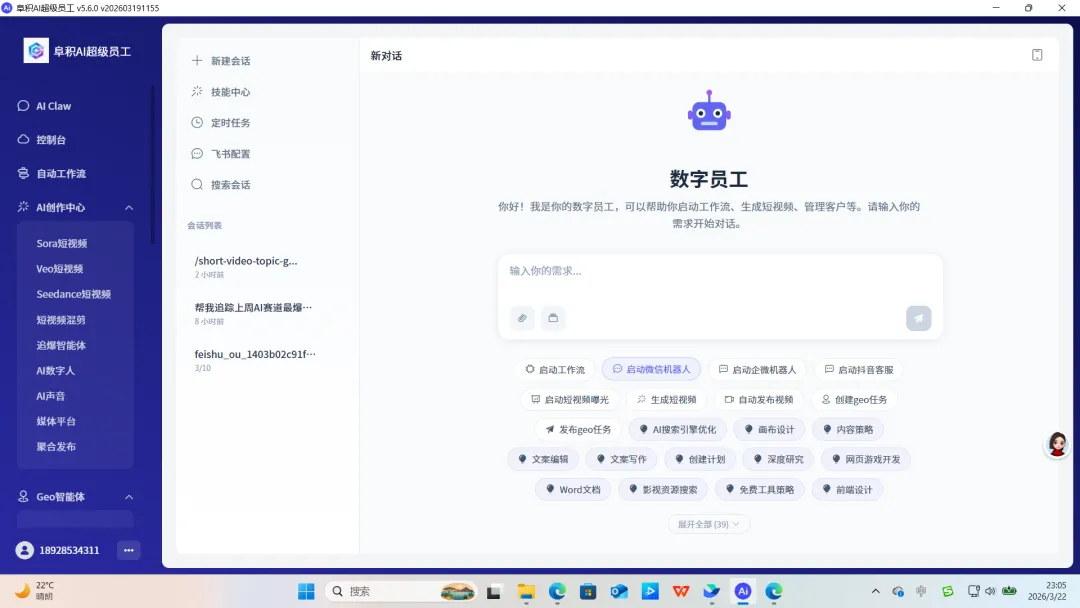Select the 文案编辑 chip
This screenshot has width=1080, height=608.
[x=543, y=459]
